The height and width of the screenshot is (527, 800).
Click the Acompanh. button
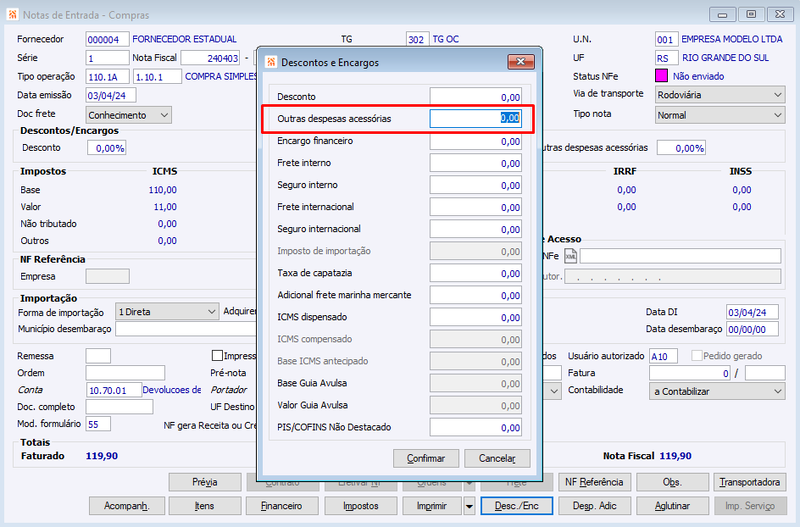(x=127, y=506)
